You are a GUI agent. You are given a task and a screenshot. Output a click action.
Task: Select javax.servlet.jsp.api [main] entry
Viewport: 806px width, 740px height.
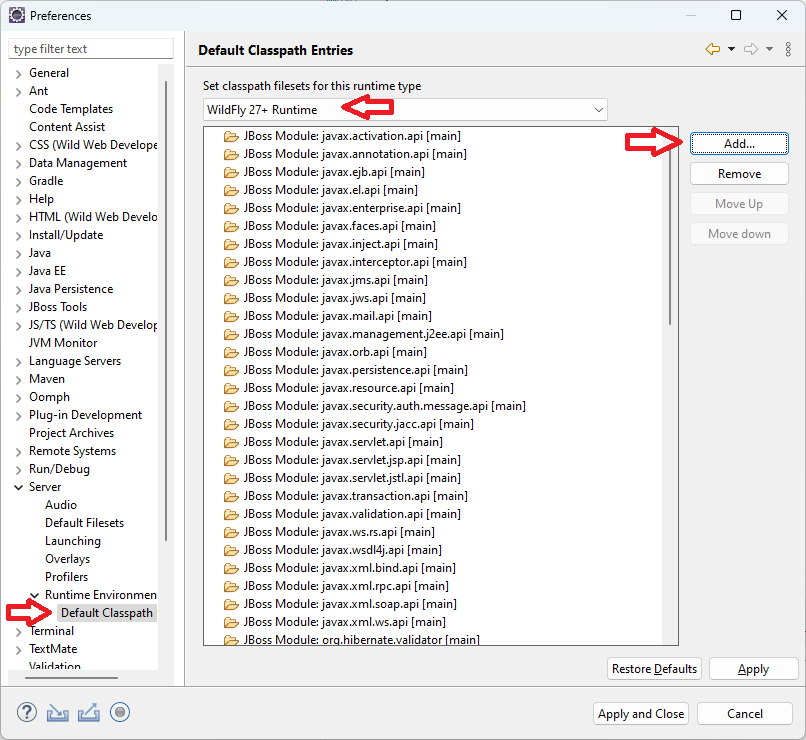pyautogui.click(x=352, y=460)
